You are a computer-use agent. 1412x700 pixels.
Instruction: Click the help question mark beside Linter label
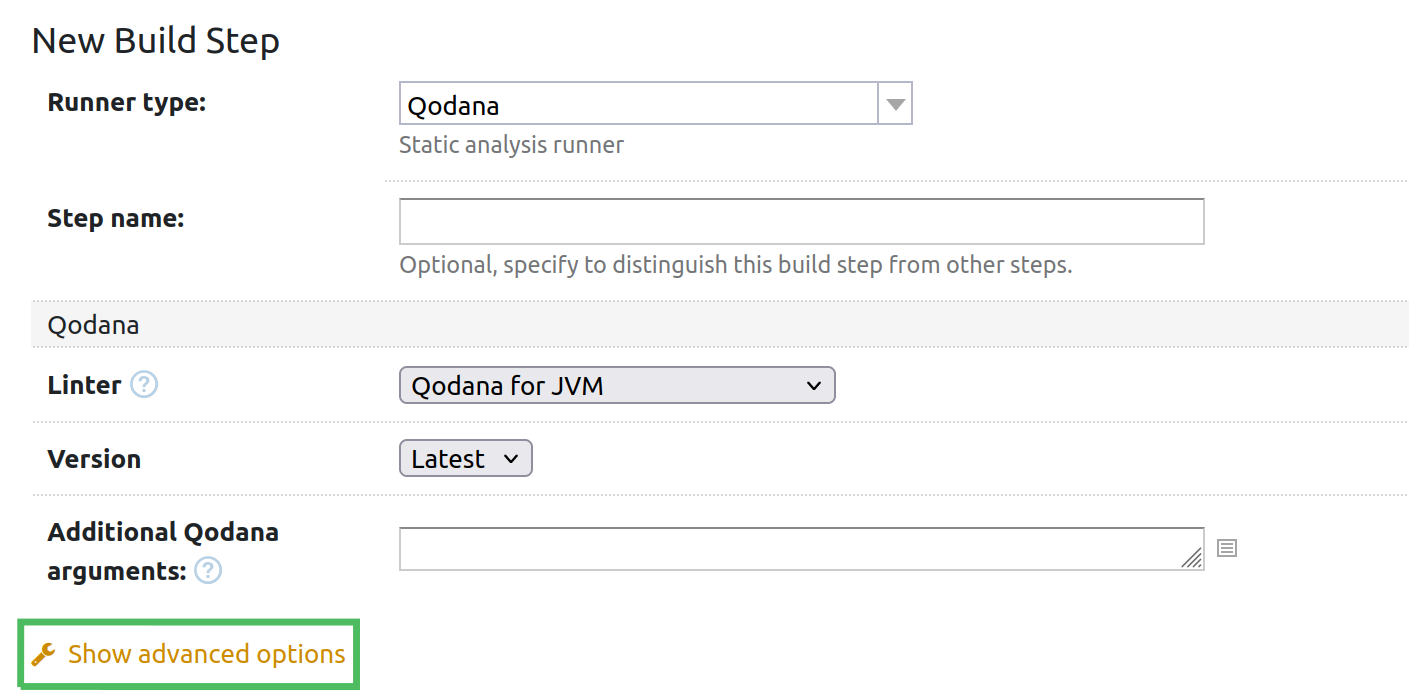(x=144, y=384)
